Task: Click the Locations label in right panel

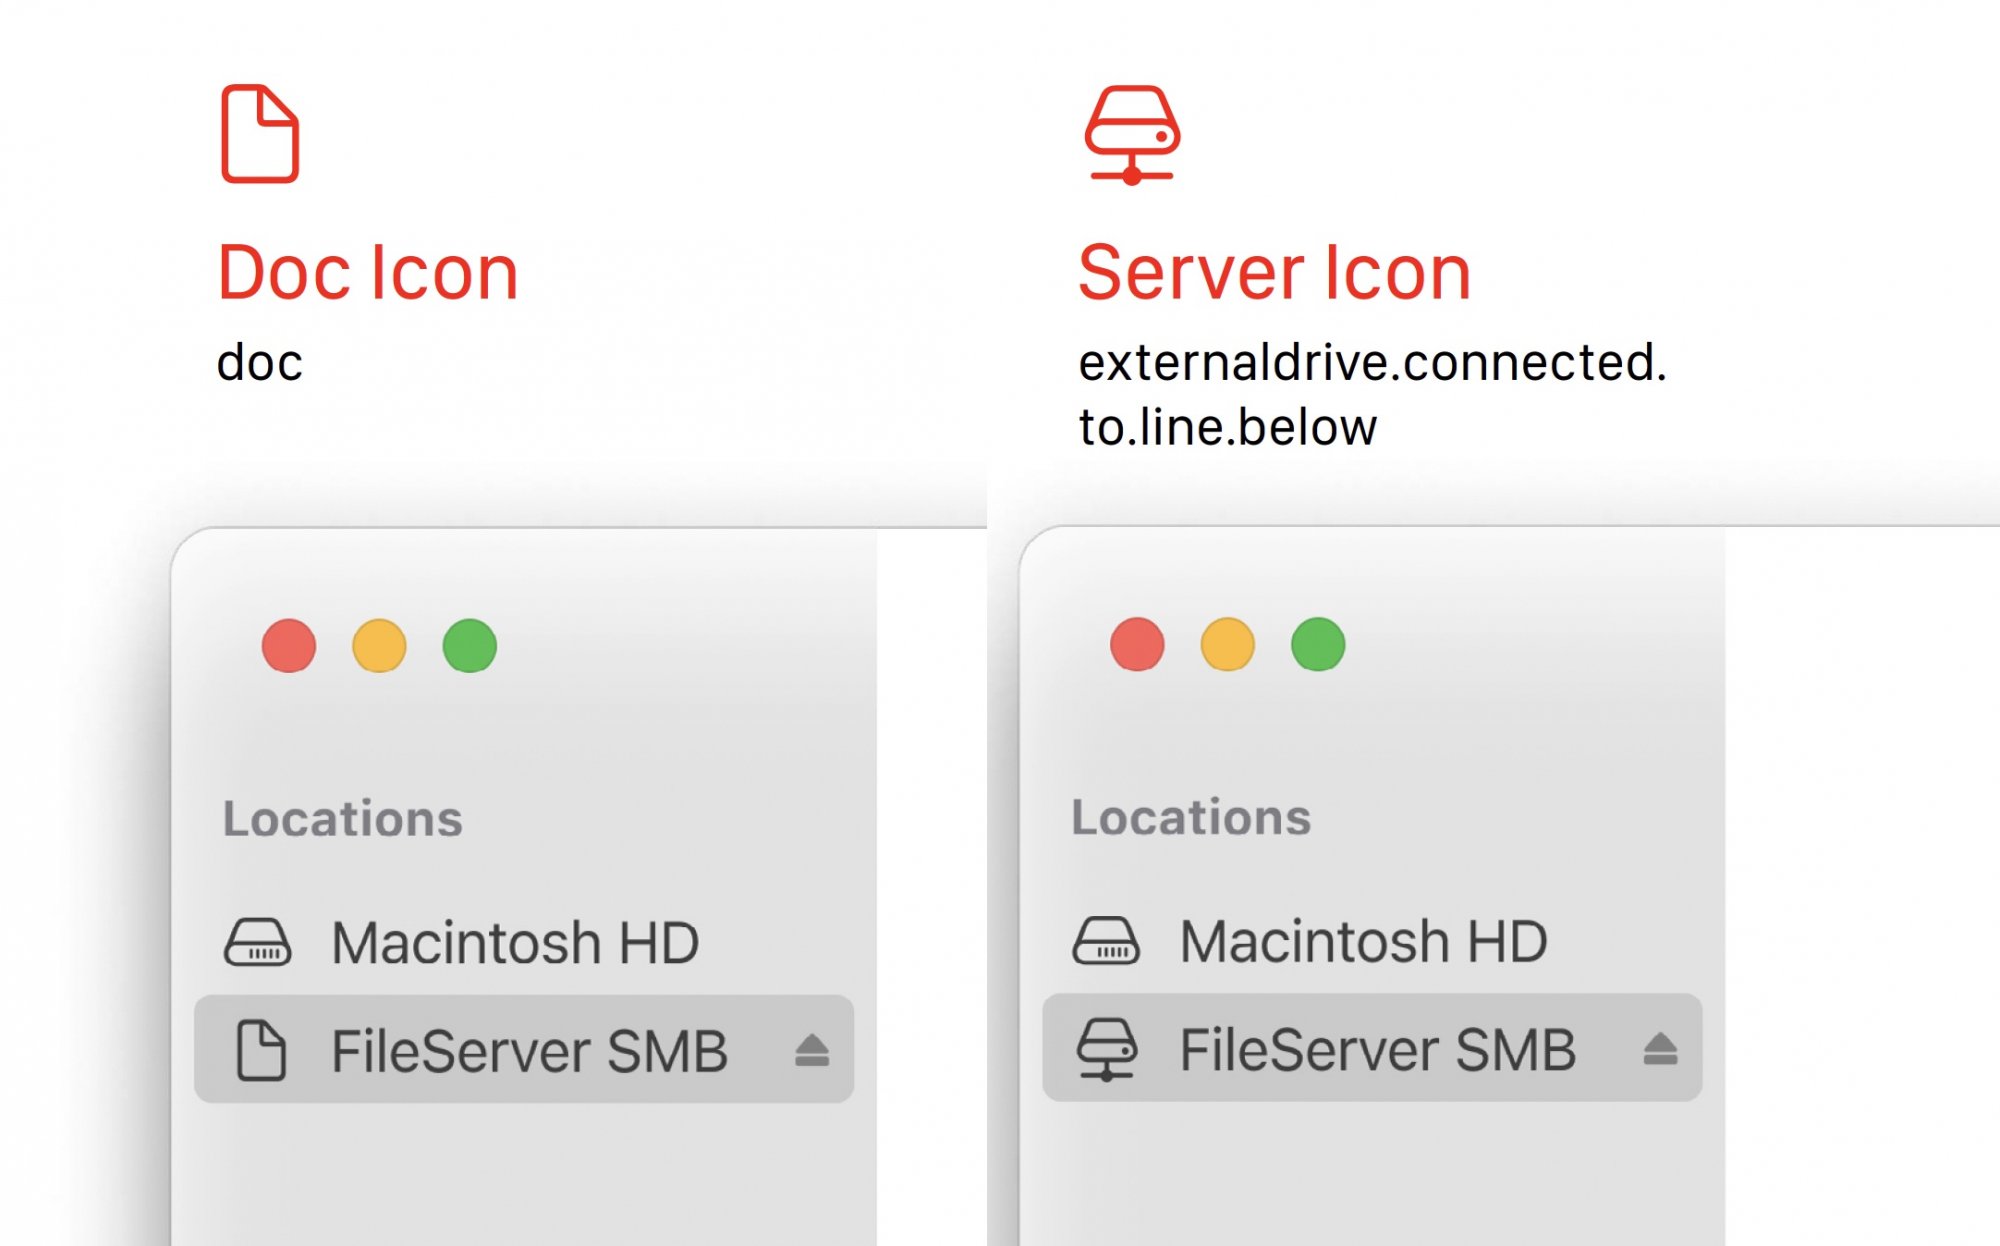Action: click(x=1191, y=817)
